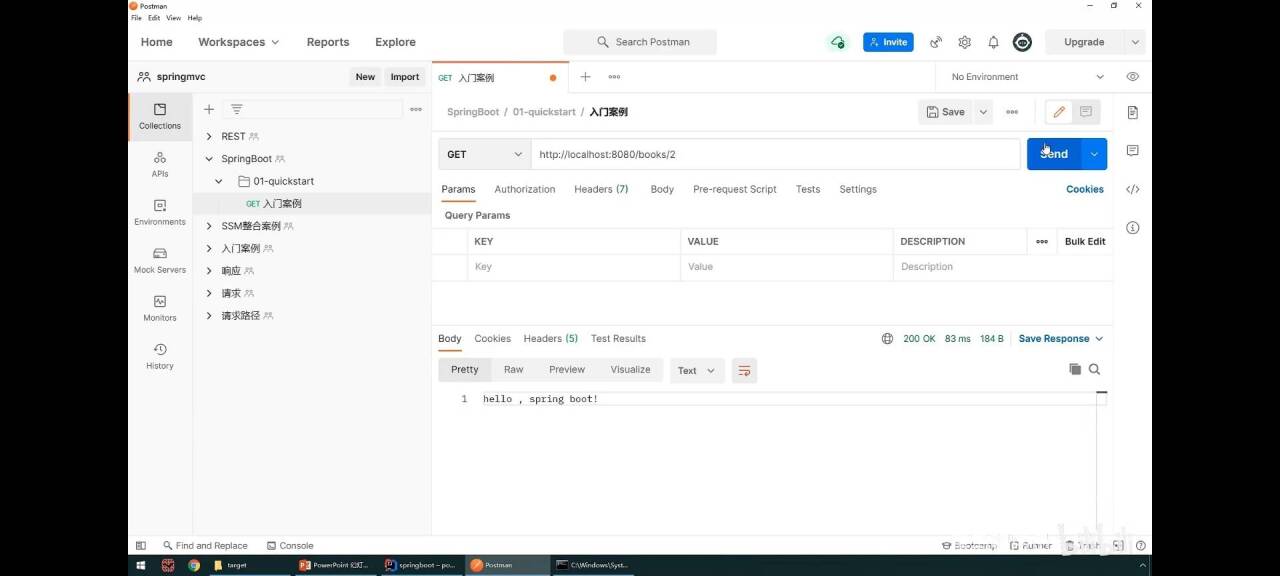The width and height of the screenshot is (1280, 576).
Task: Create new collection with plus icon
Action: (209, 109)
